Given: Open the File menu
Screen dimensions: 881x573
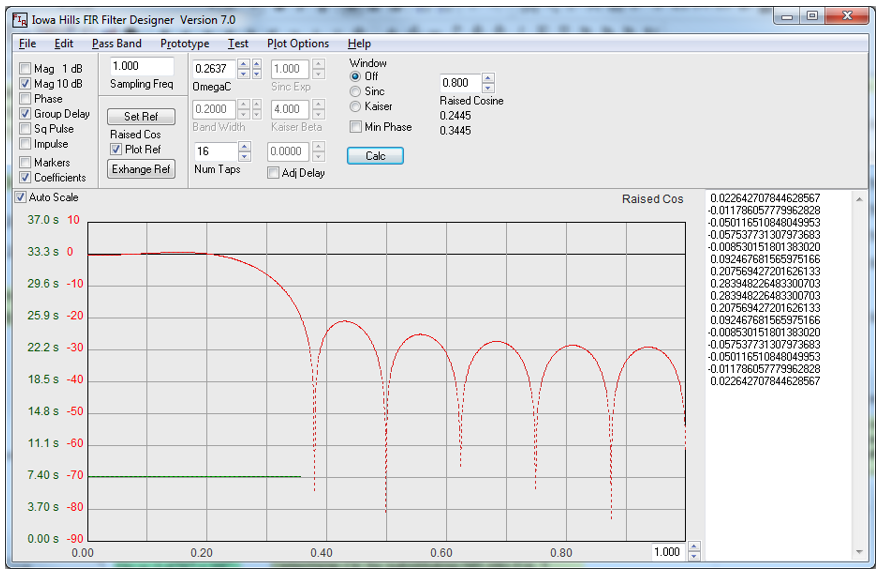Looking at the screenshot, I should tap(28, 44).
